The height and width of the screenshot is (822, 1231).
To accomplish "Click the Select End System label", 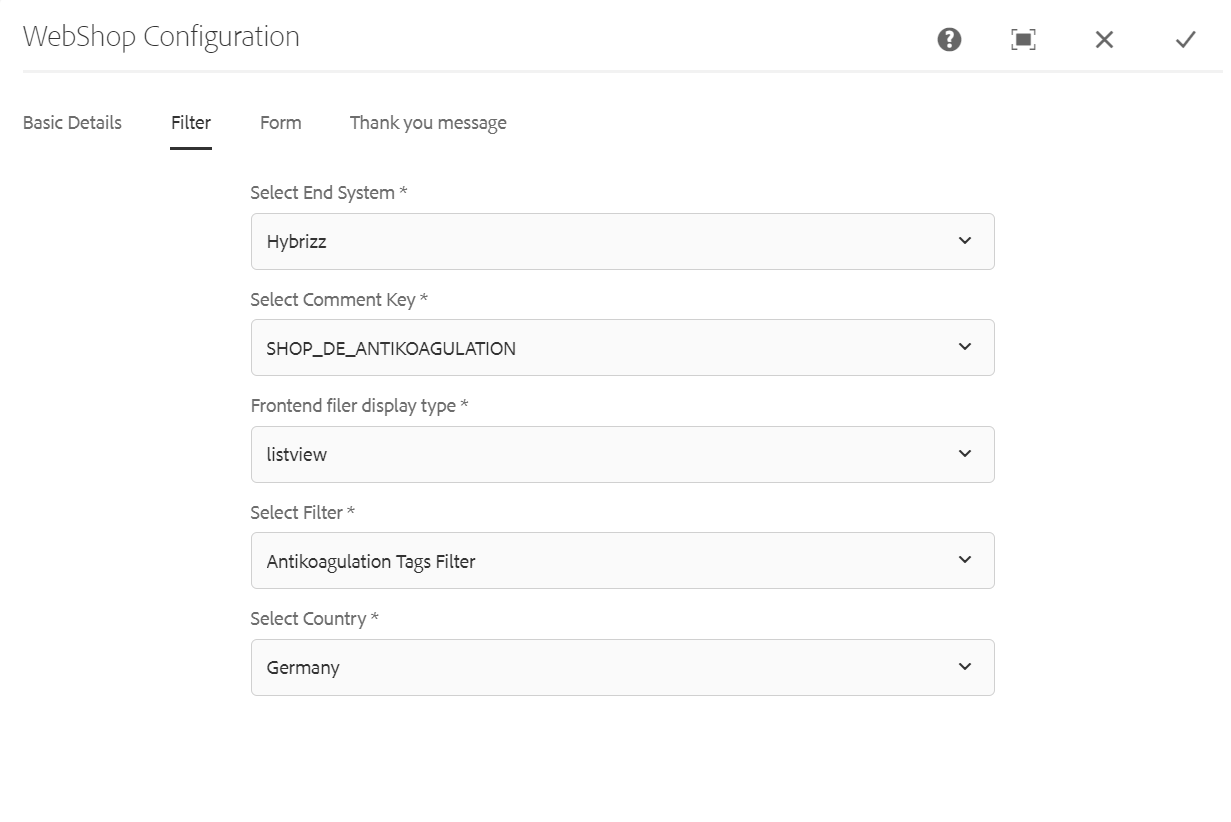I will (x=329, y=193).
